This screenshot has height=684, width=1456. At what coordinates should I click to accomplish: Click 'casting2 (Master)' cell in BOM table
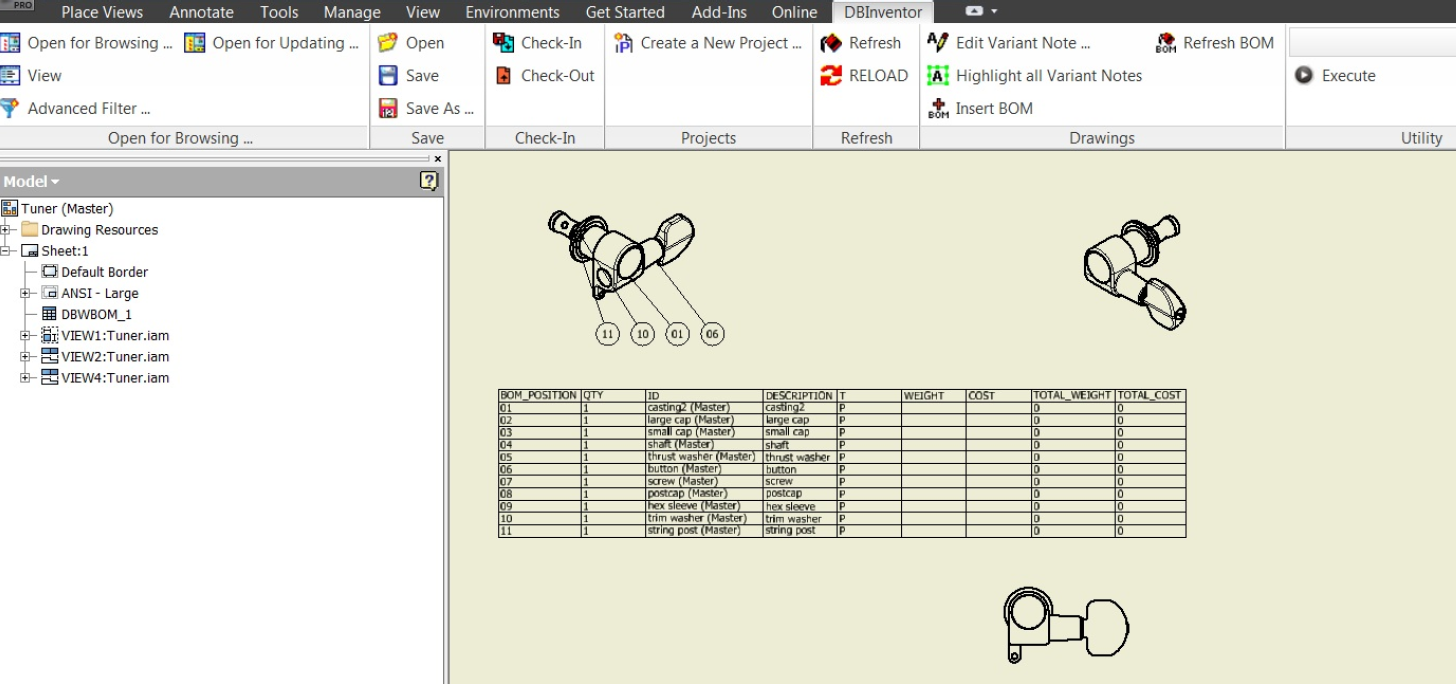704,408
